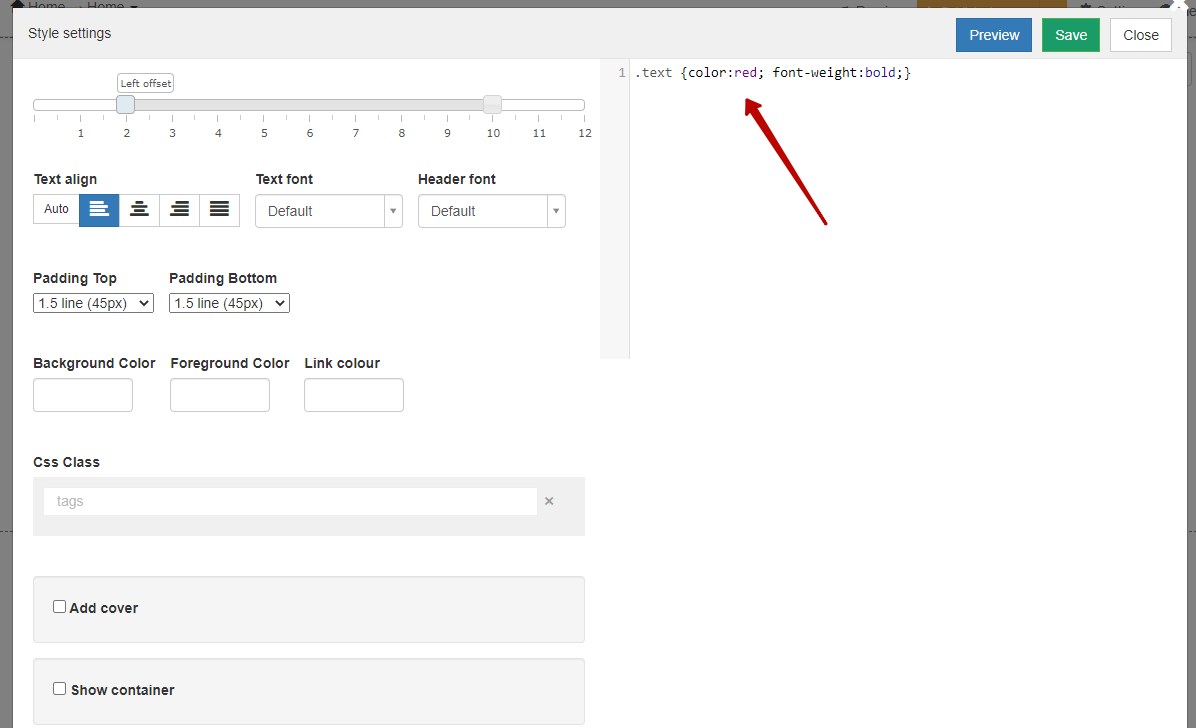Focus the Css Class tags input
This screenshot has height=728, width=1196.
click(x=290, y=501)
